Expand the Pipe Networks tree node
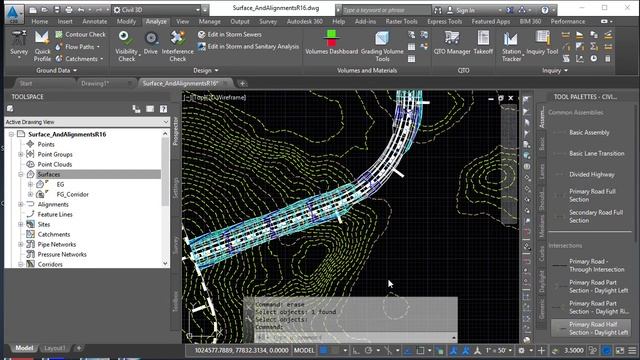This screenshot has height=360, width=640. pyautogui.click(x=20, y=244)
